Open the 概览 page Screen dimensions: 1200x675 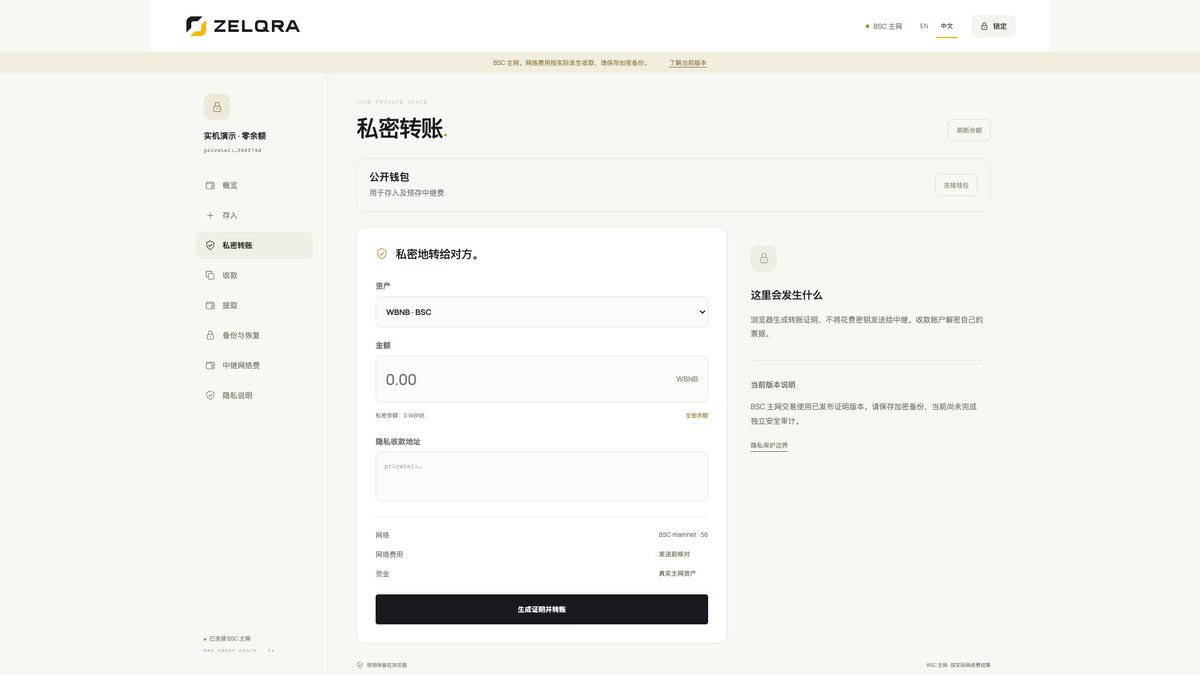coord(254,185)
